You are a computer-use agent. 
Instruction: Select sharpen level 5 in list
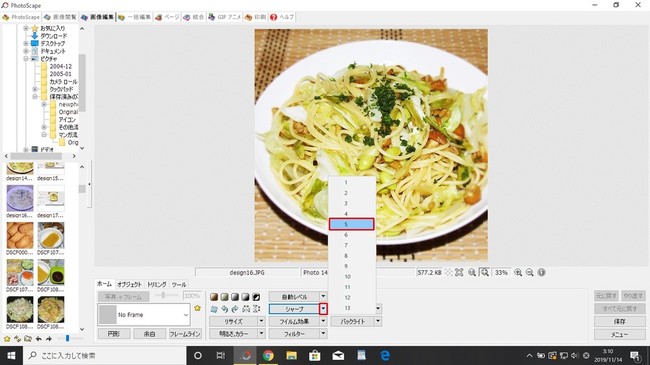click(352, 224)
